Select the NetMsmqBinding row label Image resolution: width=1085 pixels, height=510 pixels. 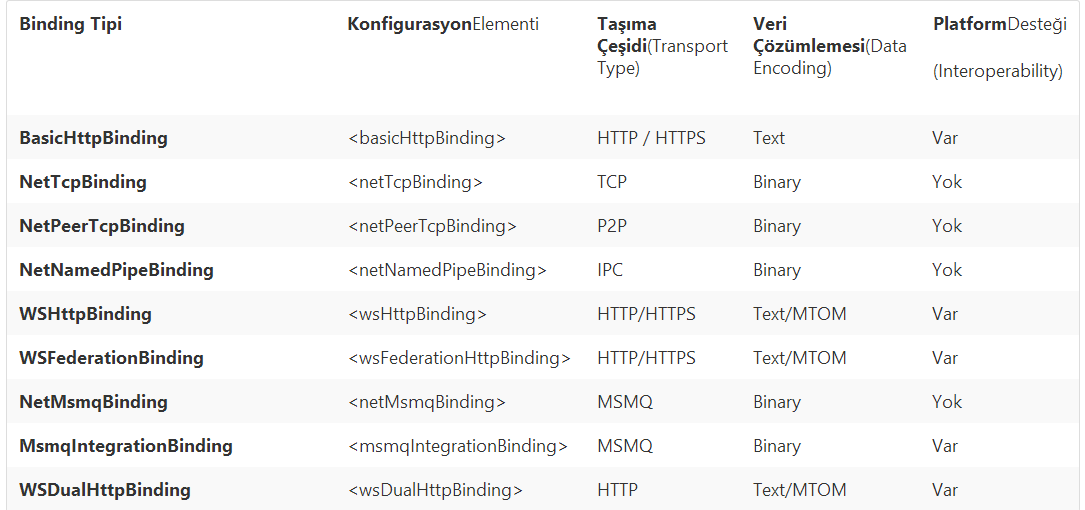pos(93,402)
